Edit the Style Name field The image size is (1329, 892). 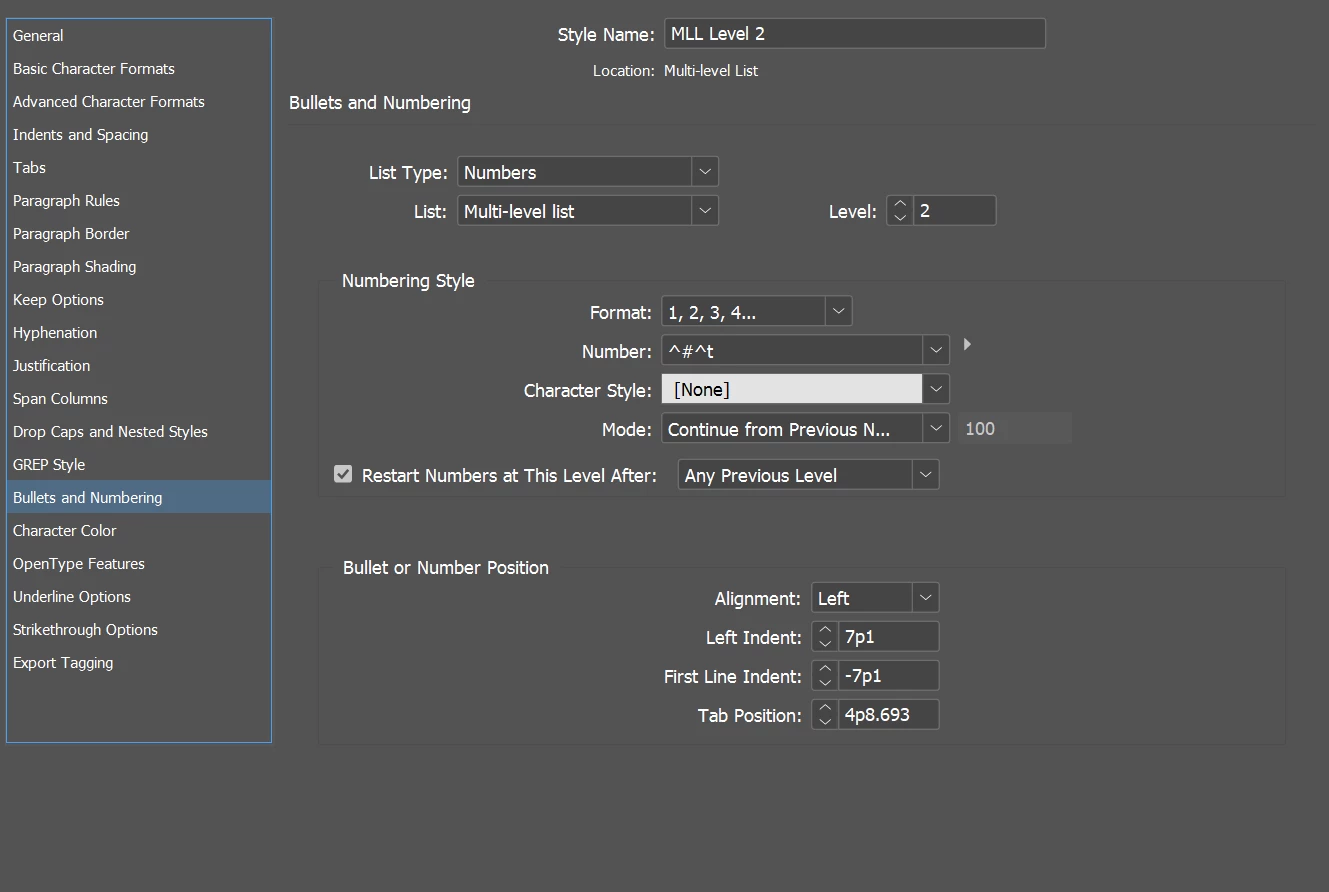855,33
